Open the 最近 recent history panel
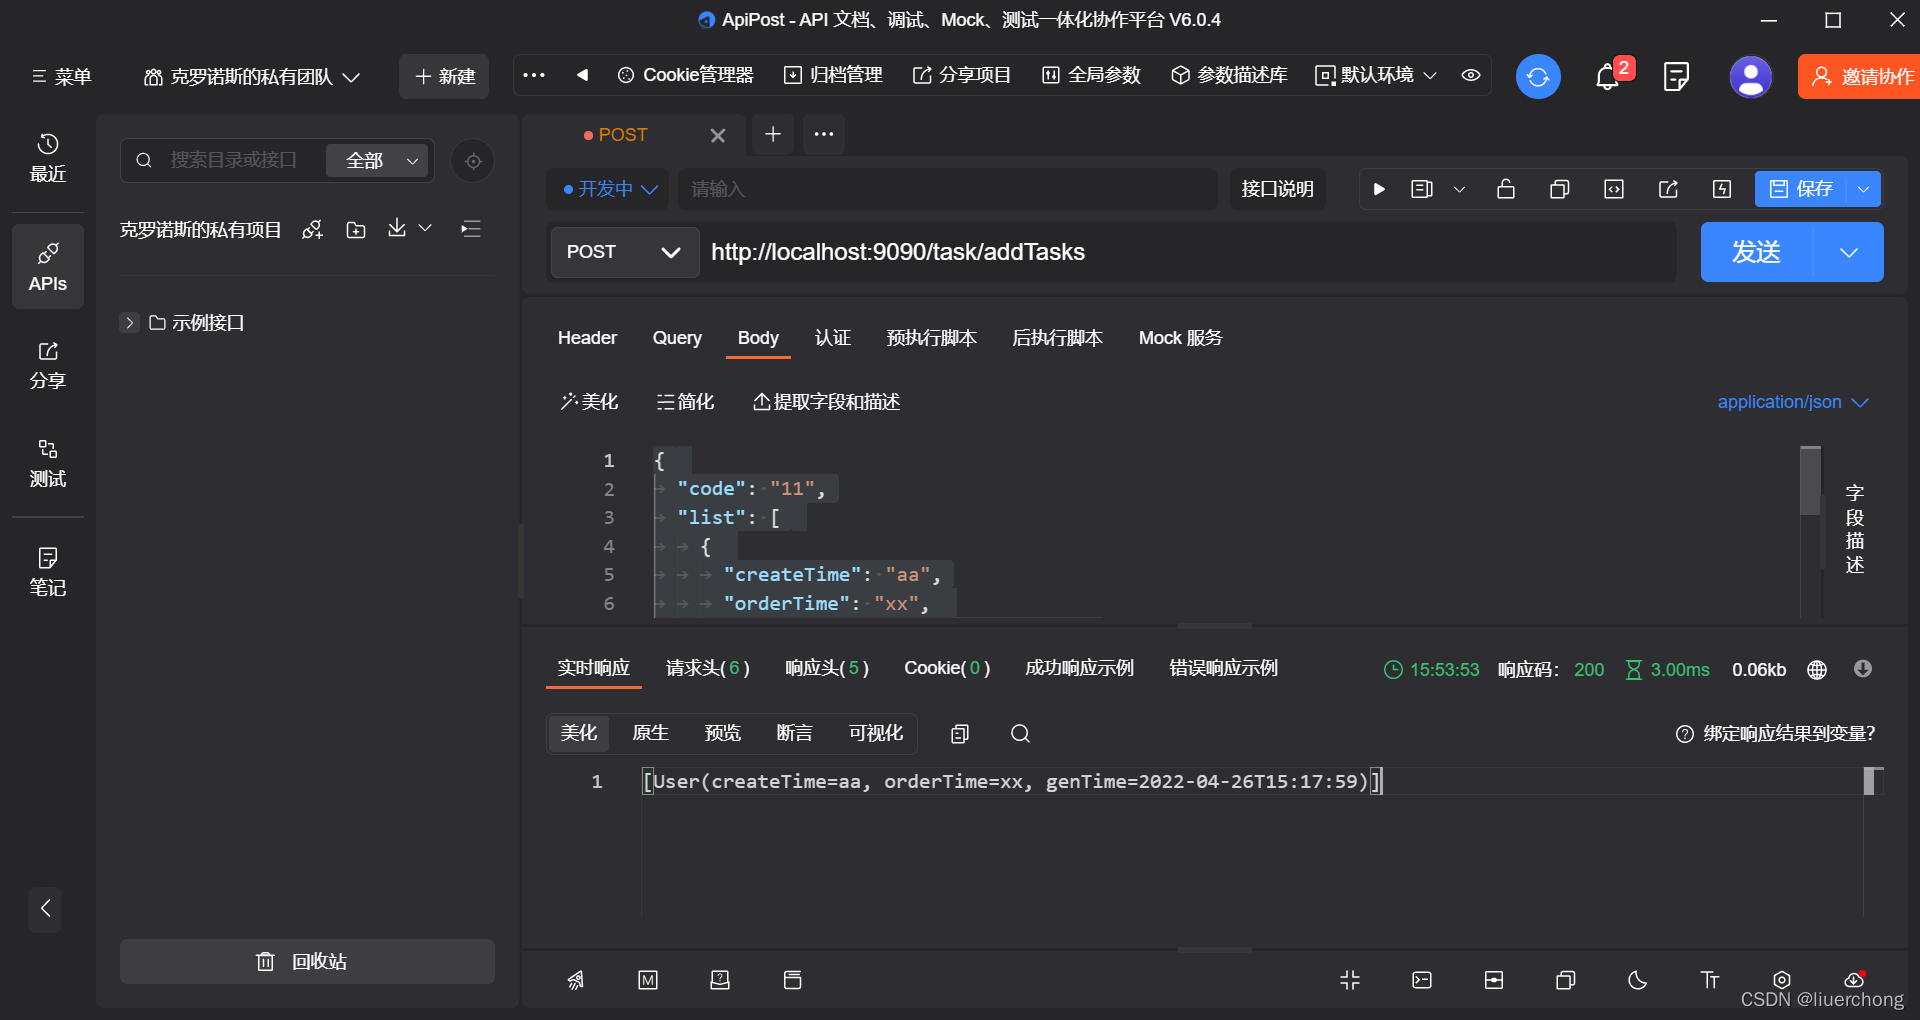Image resolution: width=1920 pixels, height=1020 pixels. (x=48, y=158)
